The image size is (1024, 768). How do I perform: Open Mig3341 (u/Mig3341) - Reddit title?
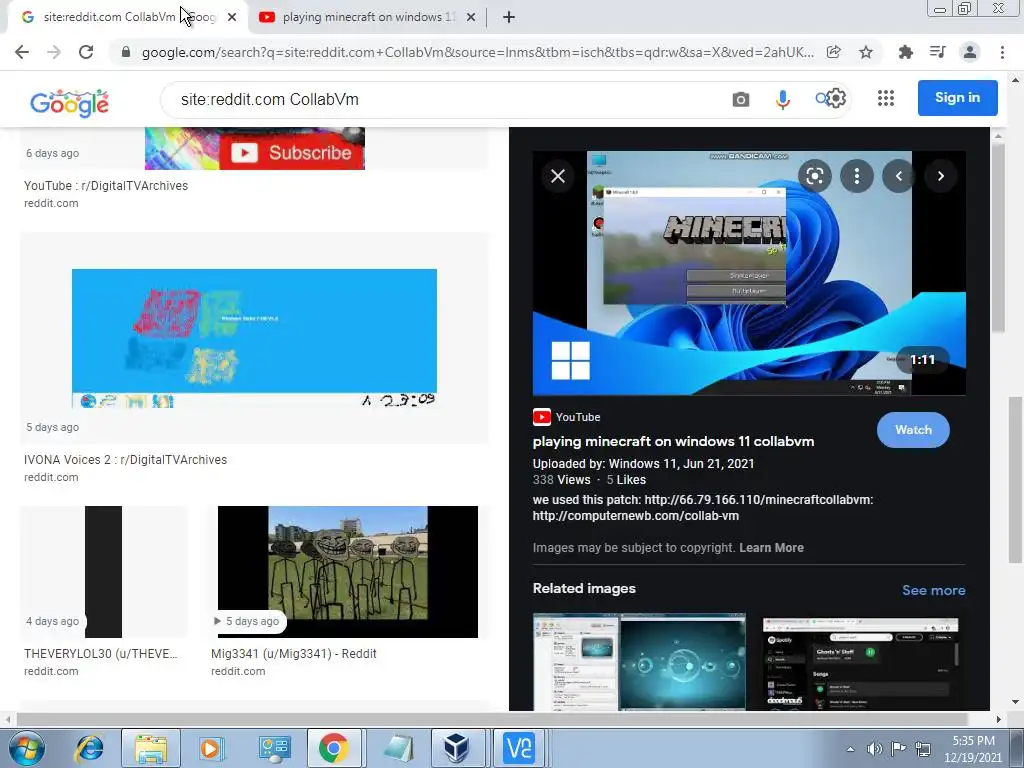(x=294, y=654)
